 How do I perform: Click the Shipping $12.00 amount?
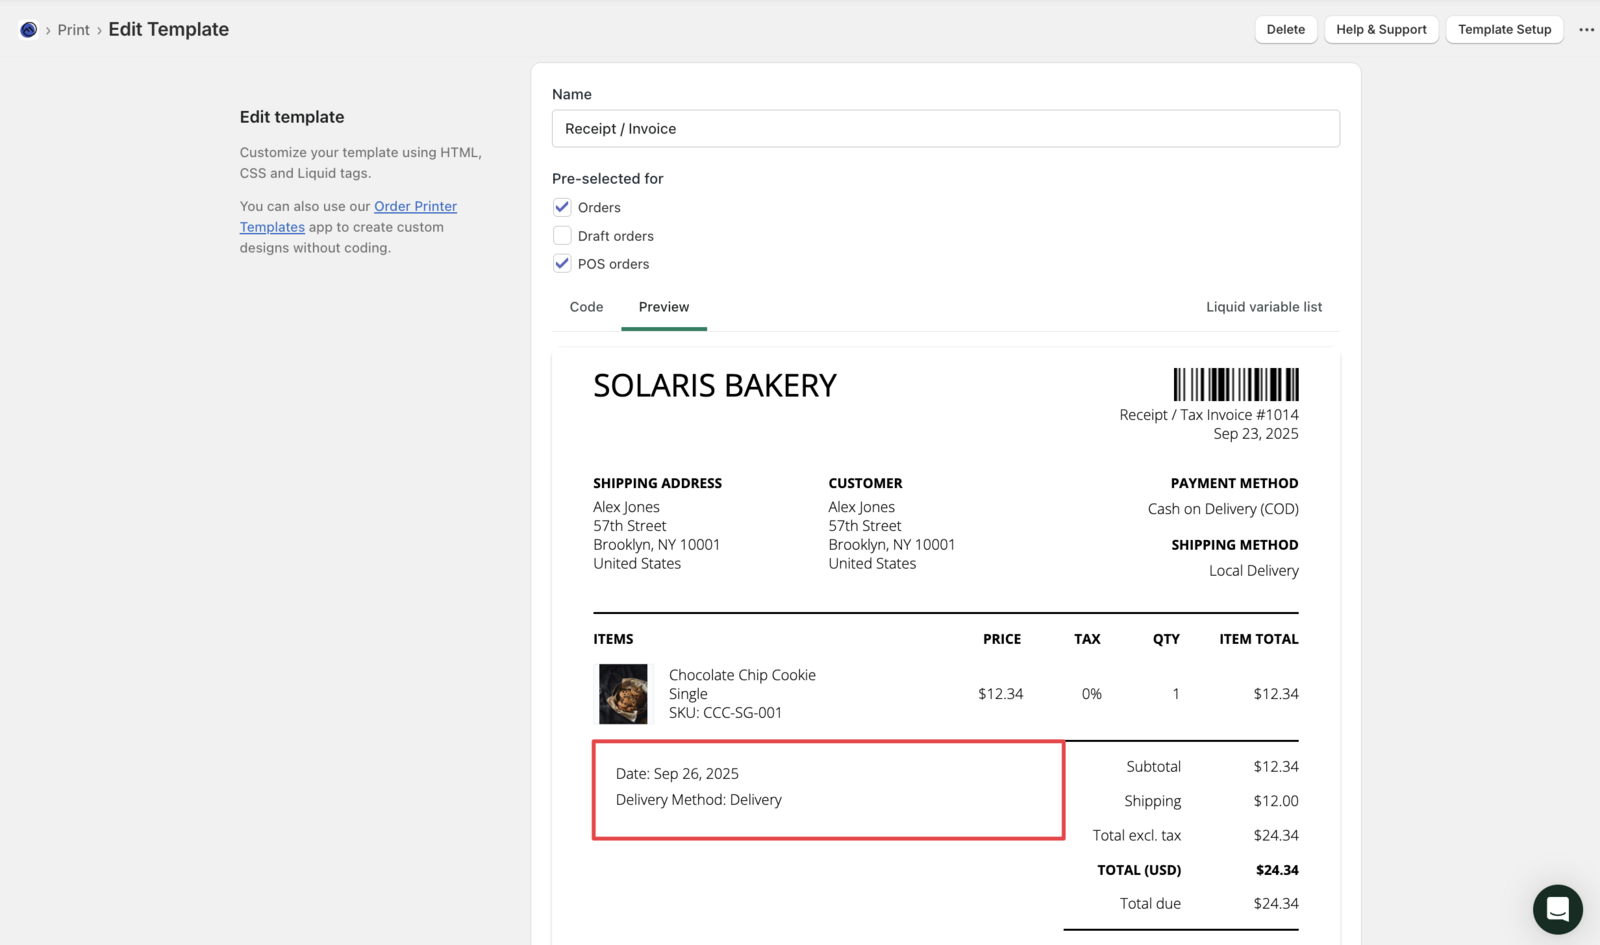pyautogui.click(x=1276, y=801)
